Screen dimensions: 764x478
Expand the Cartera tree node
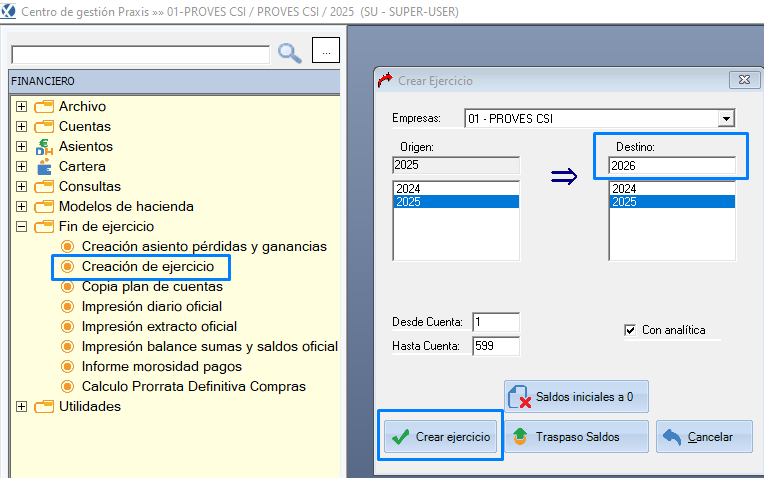(x=21, y=166)
